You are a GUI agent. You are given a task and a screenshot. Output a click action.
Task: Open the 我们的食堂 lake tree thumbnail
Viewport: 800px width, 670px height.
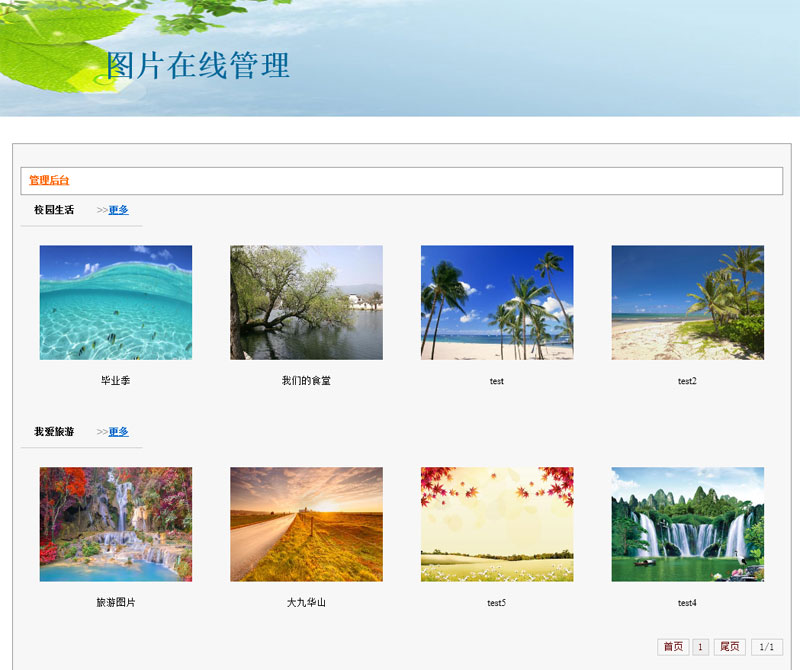306,303
